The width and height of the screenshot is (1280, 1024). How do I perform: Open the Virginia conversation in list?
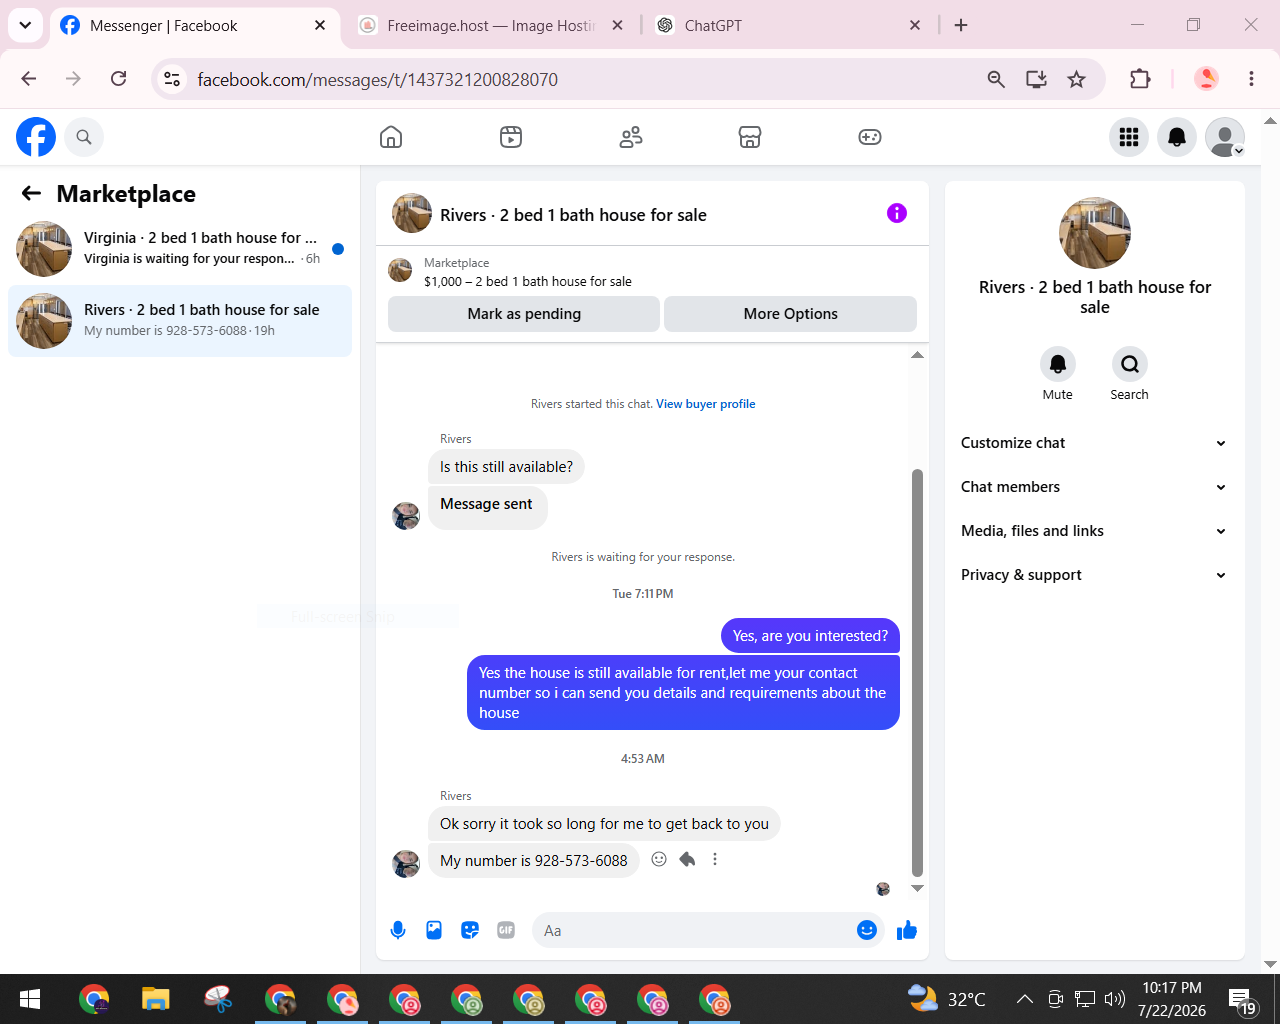[x=180, y=249]
